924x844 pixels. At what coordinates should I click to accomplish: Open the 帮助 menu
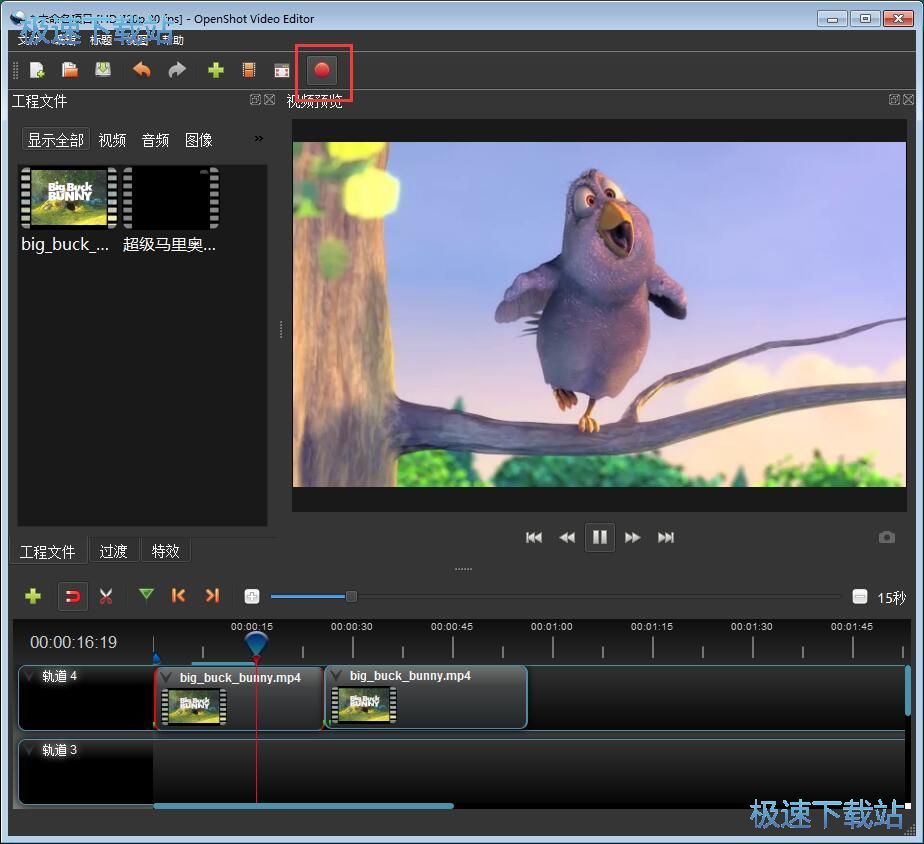coord(173,40)
